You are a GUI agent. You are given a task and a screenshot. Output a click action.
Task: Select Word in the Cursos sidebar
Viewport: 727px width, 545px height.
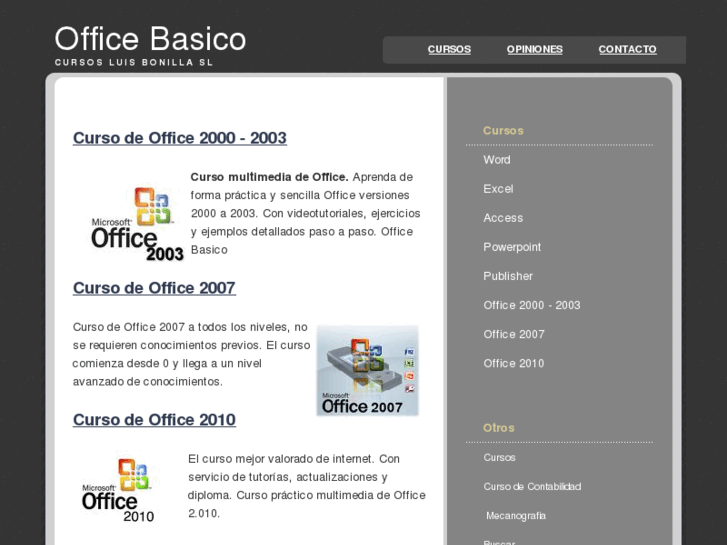pyautogui.click(x=497, y=160)
